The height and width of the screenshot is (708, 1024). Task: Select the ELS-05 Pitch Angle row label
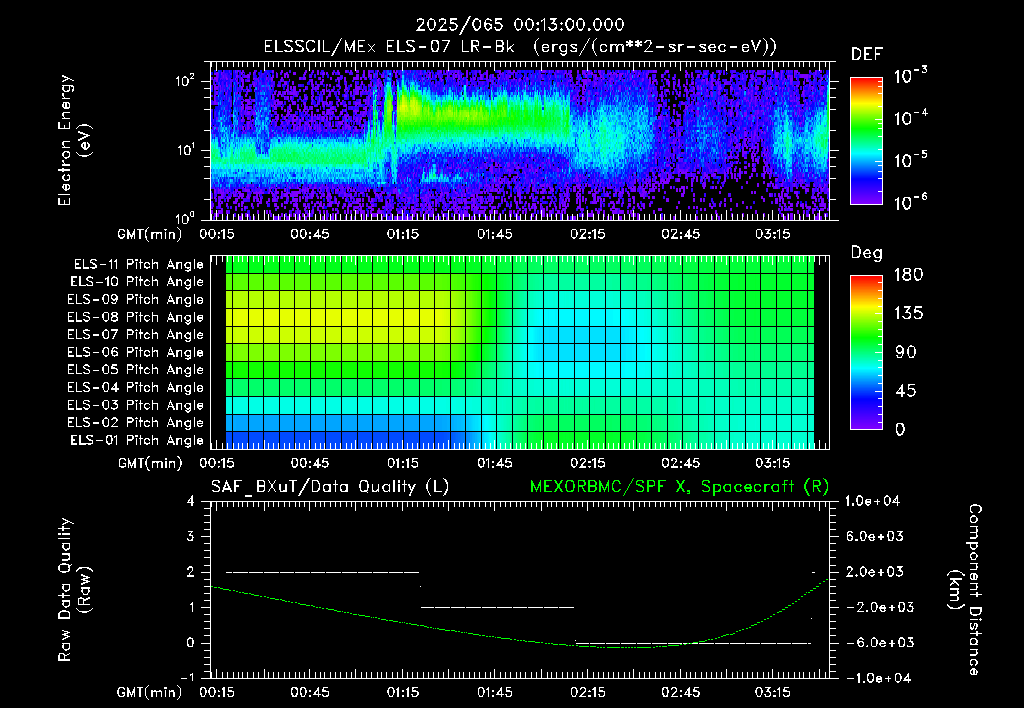pyautogui.click(x=135, y=370)
